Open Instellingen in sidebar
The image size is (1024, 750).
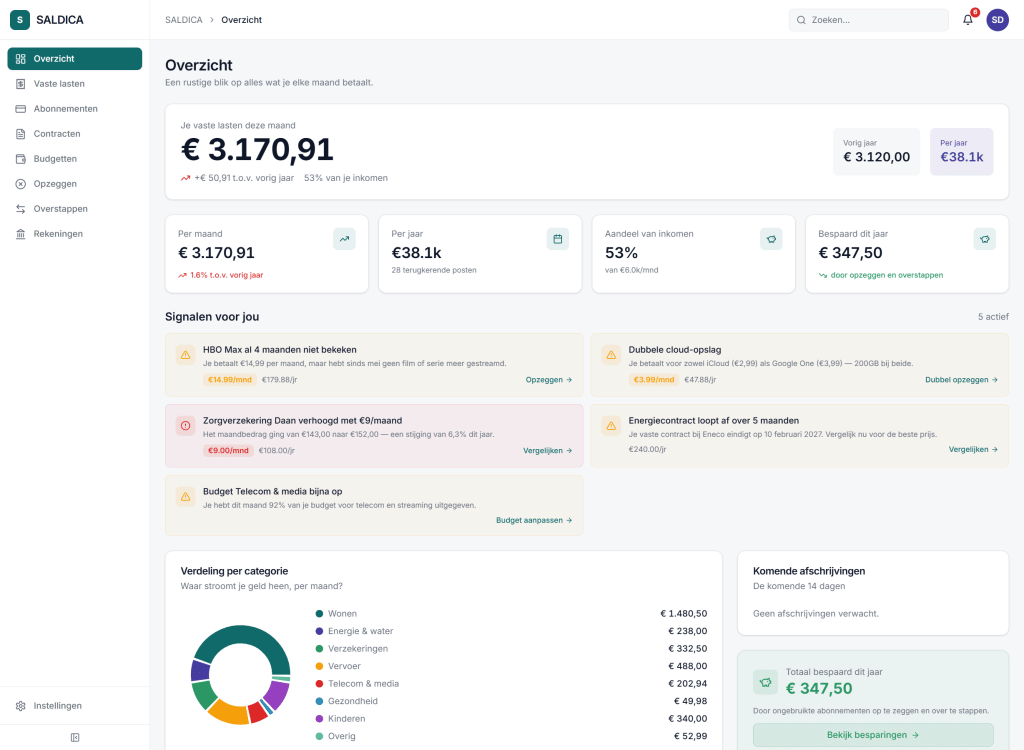point(74,706)
